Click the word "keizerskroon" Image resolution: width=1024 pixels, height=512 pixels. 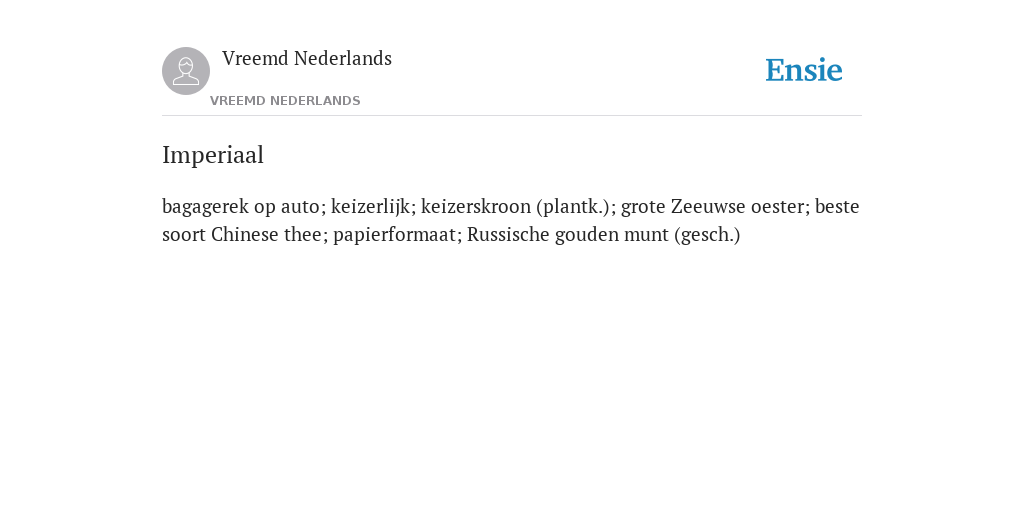(x=476, y=206)
